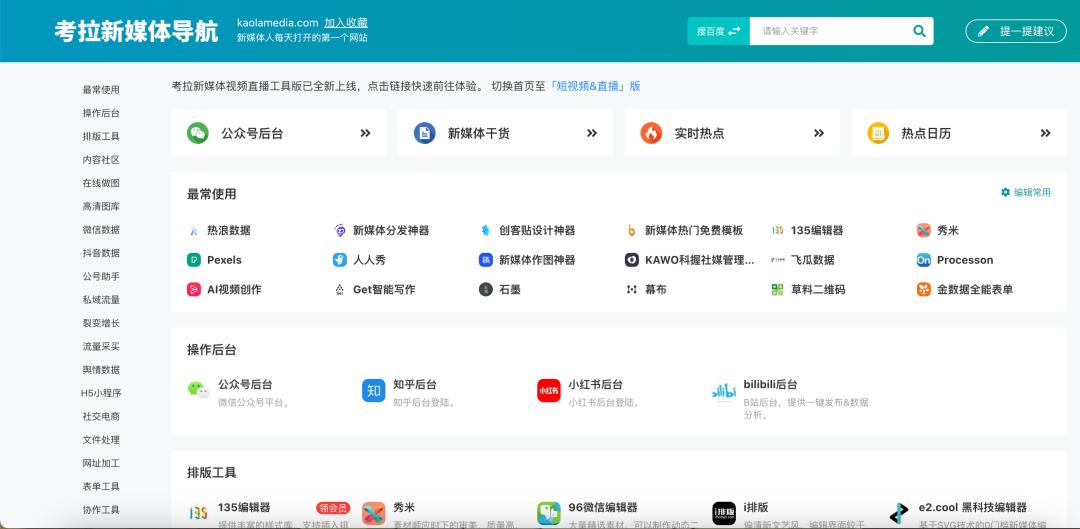Select 裂变增长 in the left sidebar
Viewport: 1080px width, 529px height.
101,323
